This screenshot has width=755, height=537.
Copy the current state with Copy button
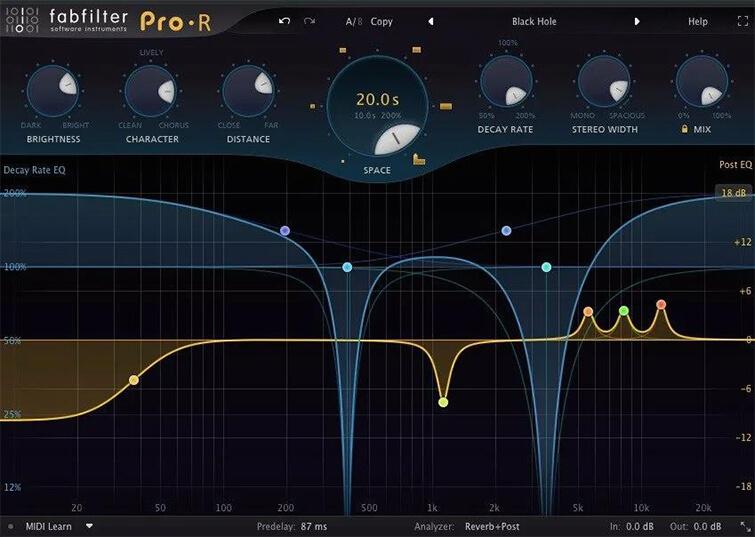pos(381,22)
